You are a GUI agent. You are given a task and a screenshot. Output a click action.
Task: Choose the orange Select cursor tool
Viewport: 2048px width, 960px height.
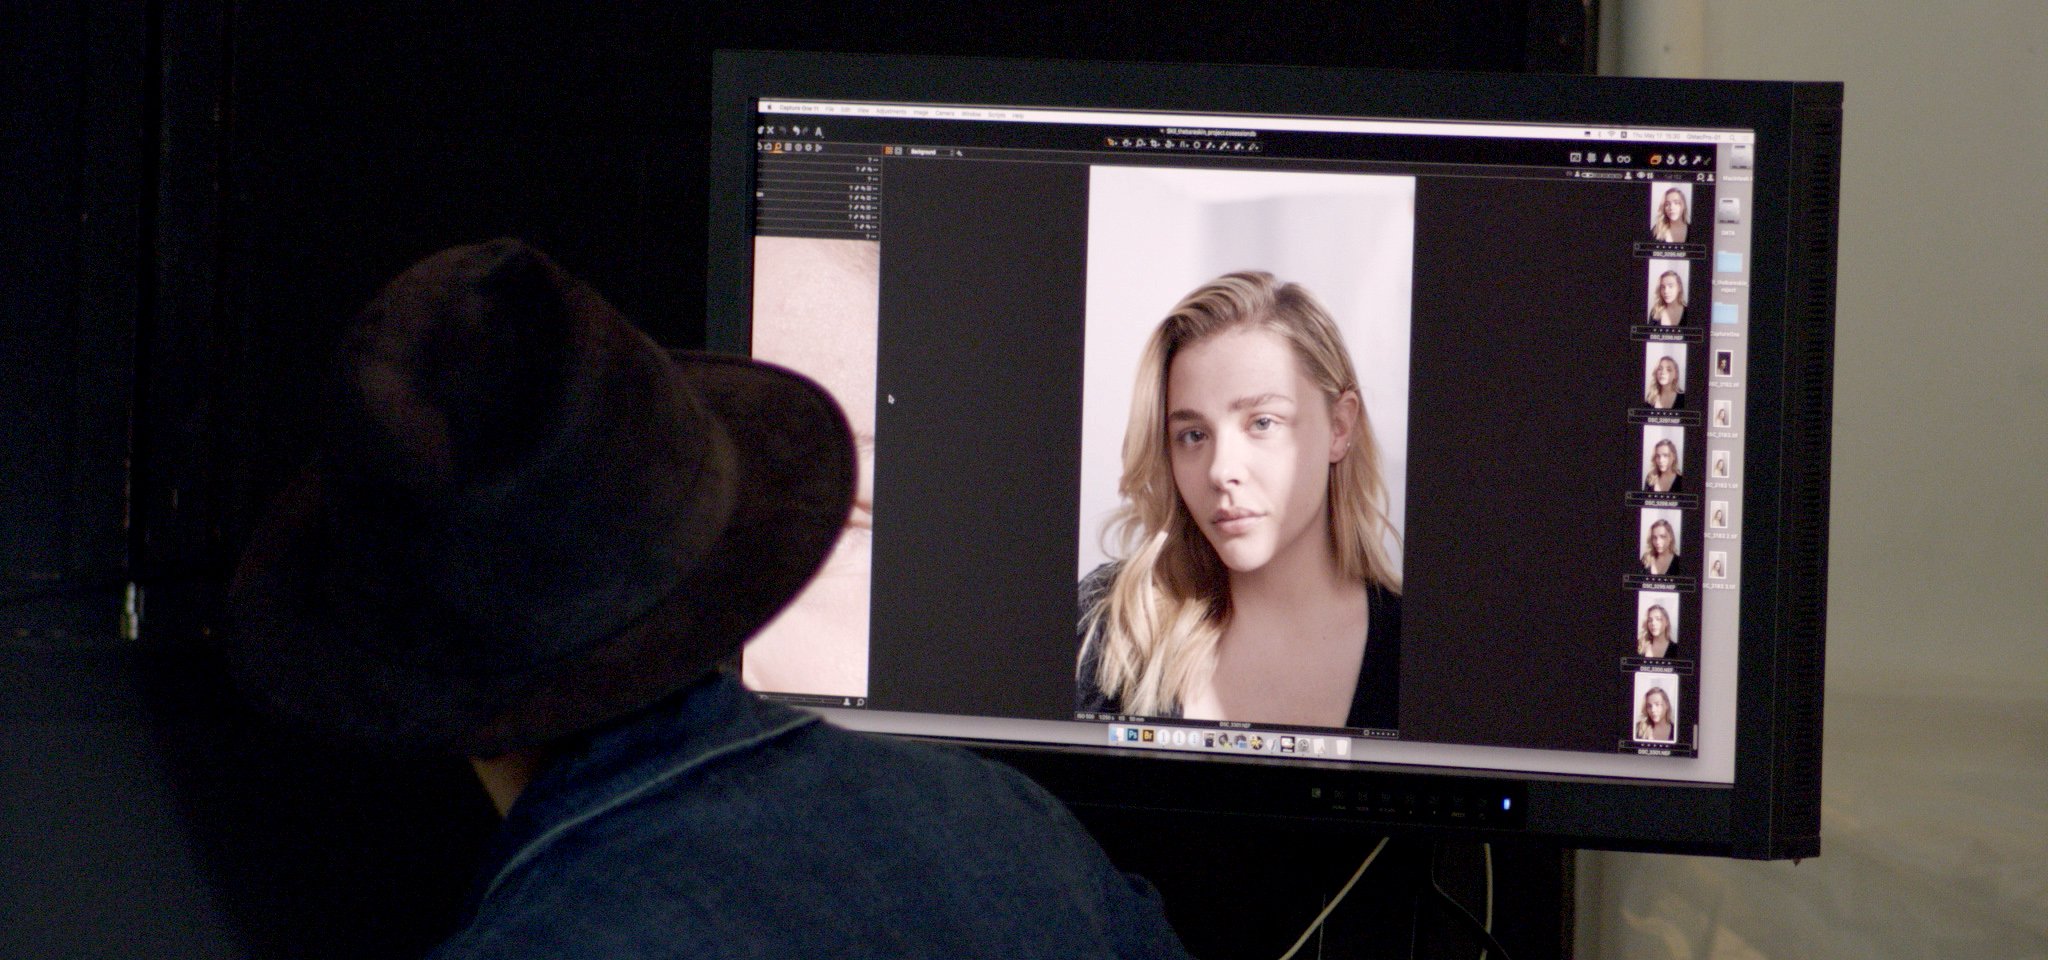pos(1111,143)
